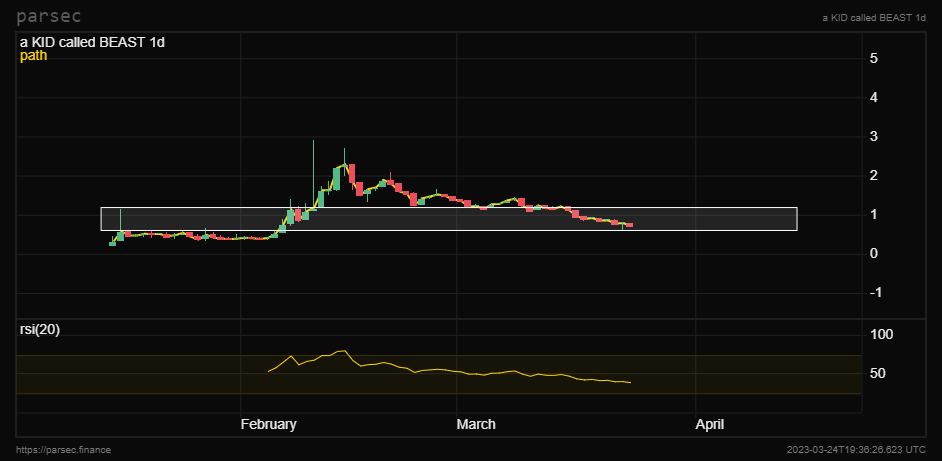Click the 'February' axis label
The width and height of the screenshot is (942, 461).
(269, 424)
